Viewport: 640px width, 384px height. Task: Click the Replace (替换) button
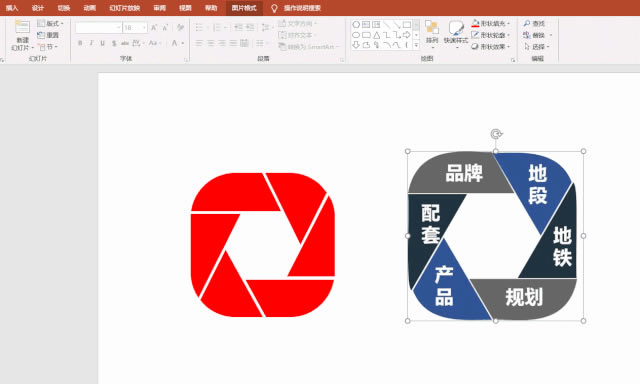538,35
